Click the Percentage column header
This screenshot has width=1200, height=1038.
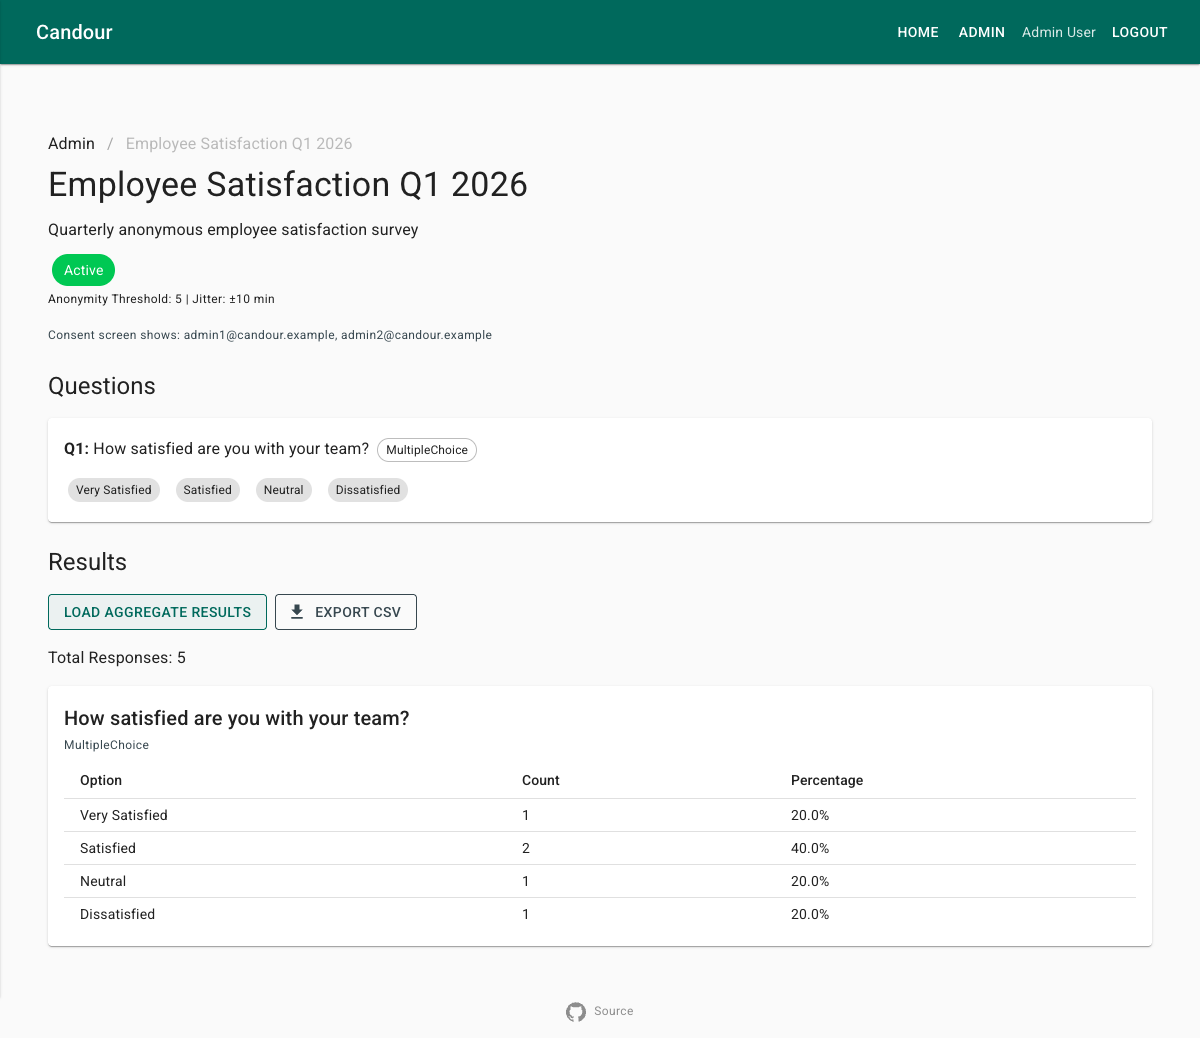tap(827, 780)
